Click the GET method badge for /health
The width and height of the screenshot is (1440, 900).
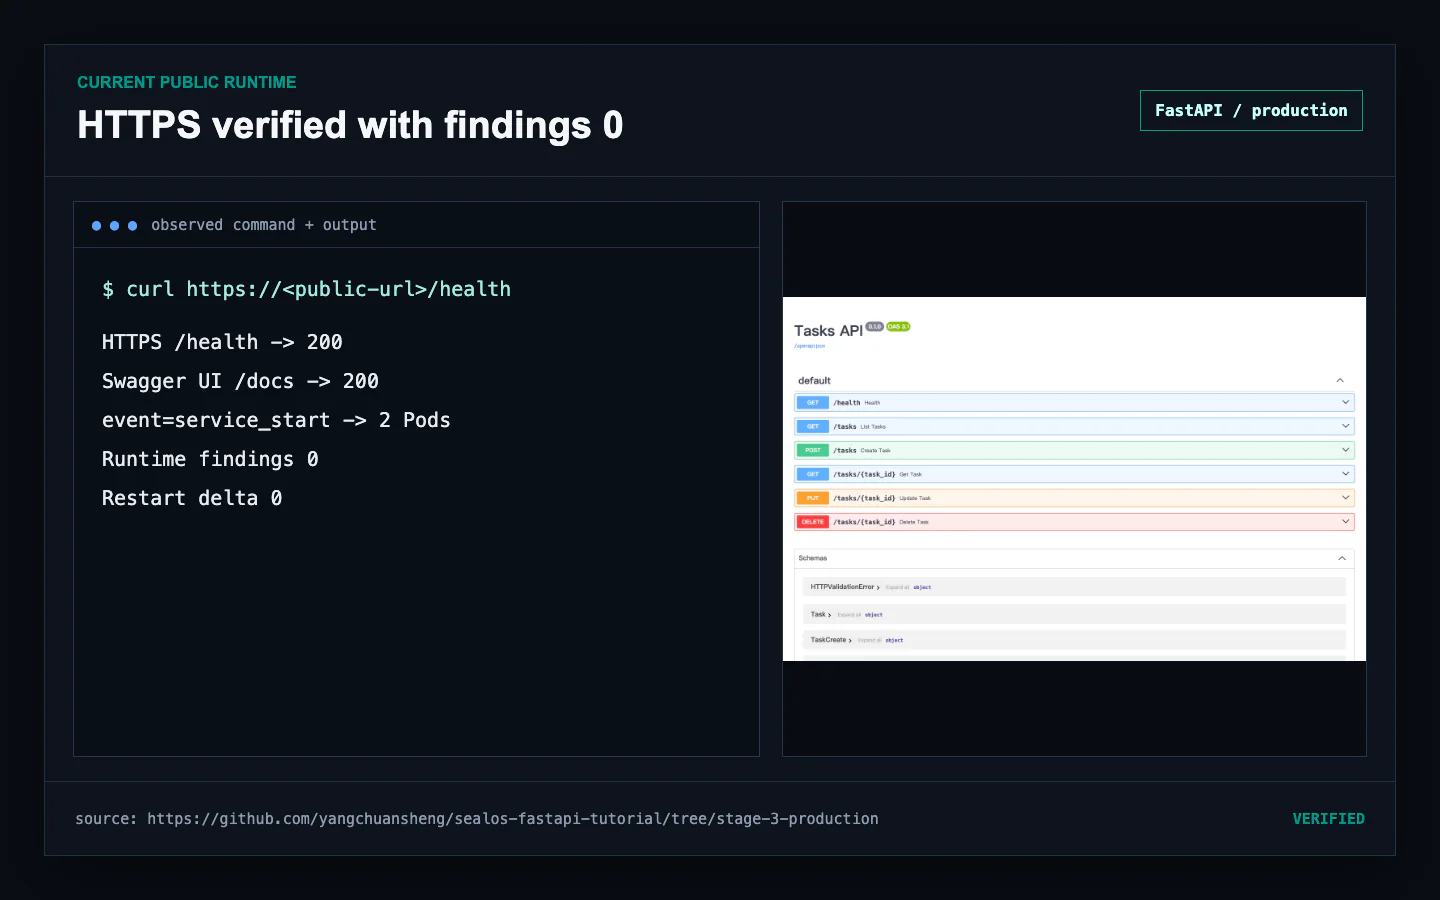[812, 403]
